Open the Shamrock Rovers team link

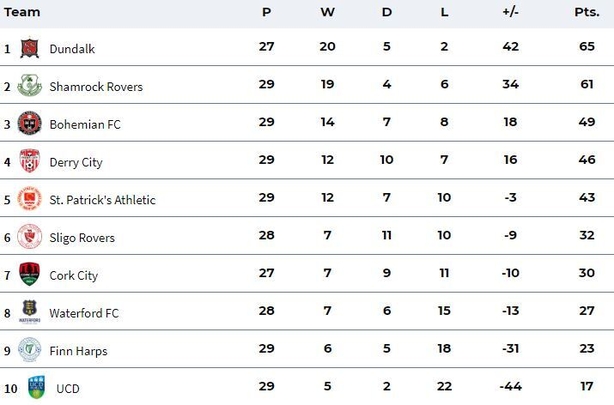(96, 87)
